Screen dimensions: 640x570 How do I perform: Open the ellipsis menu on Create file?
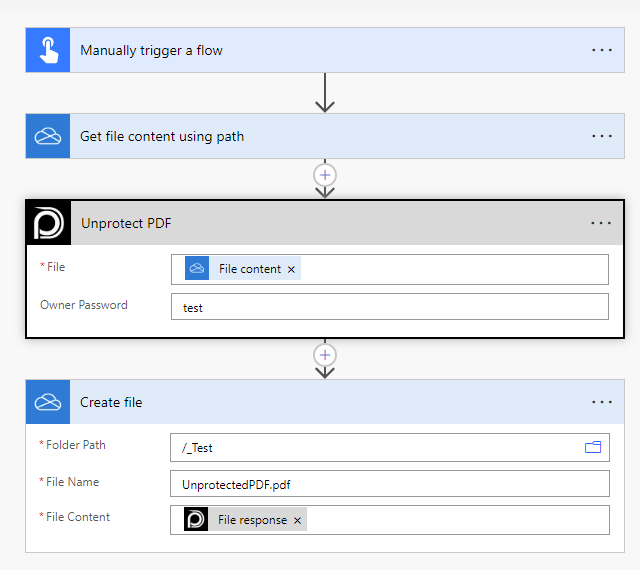tap(601, 402)
